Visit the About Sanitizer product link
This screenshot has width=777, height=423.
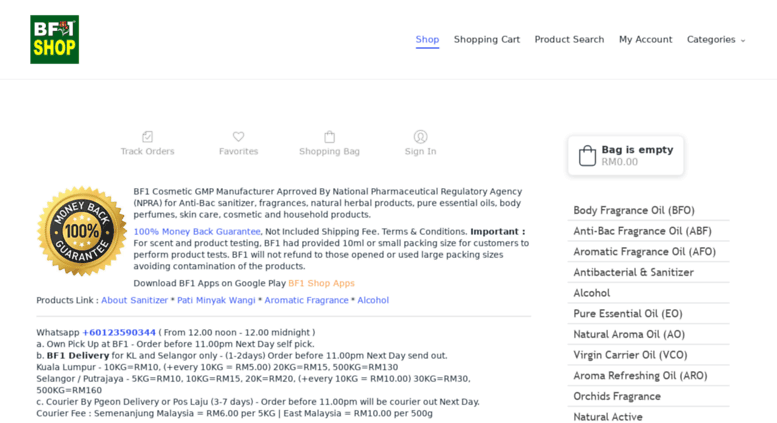pyautogui.click(x=134, y=300)
